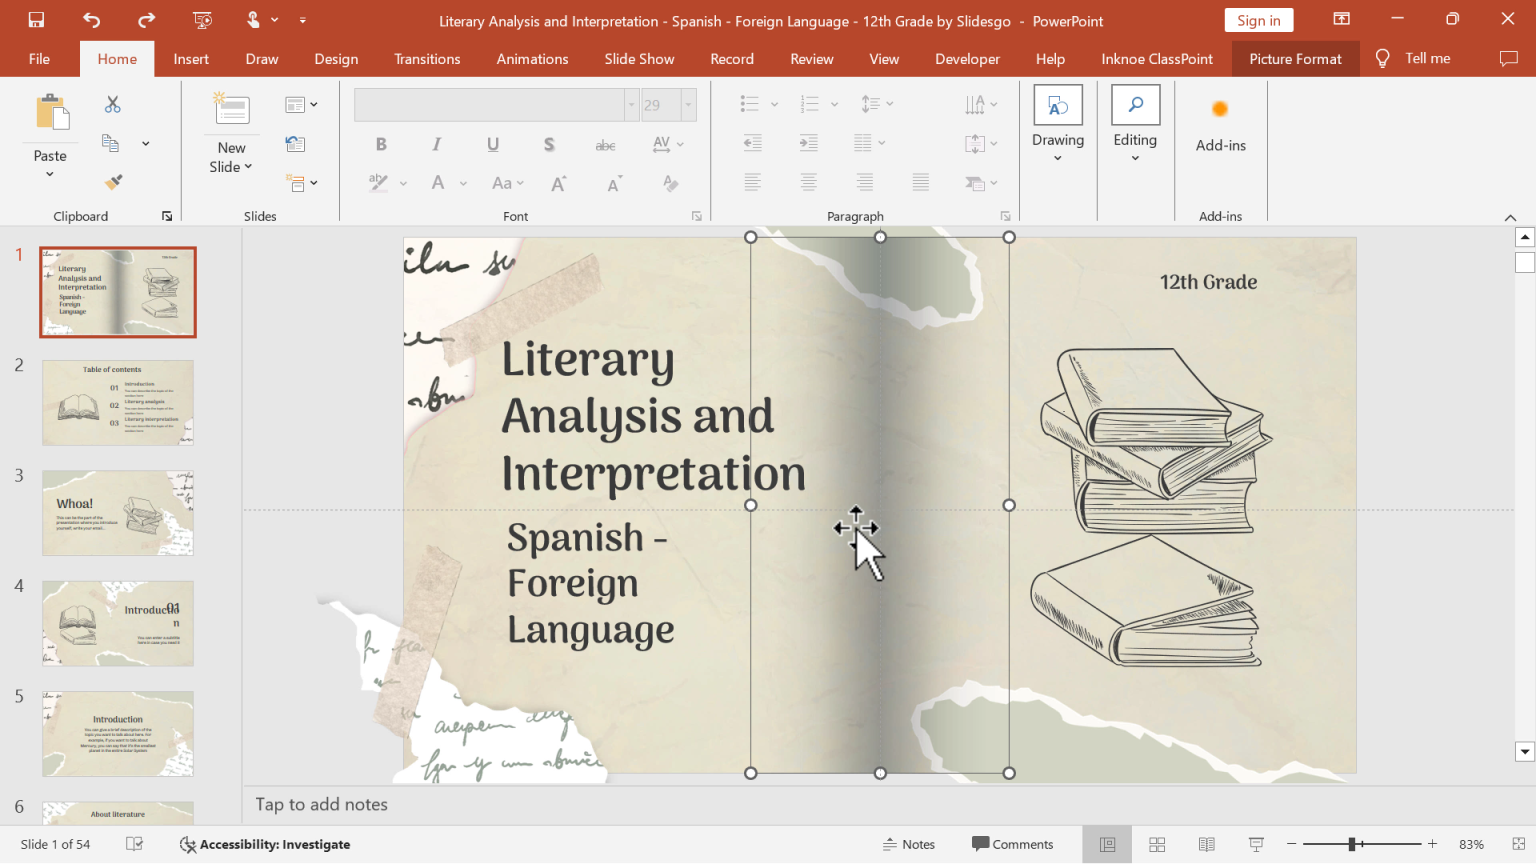The height and width of the screenshot is (864, 1536).
Task: Open the Editing tools panel
Action: tap(1135, 120)
